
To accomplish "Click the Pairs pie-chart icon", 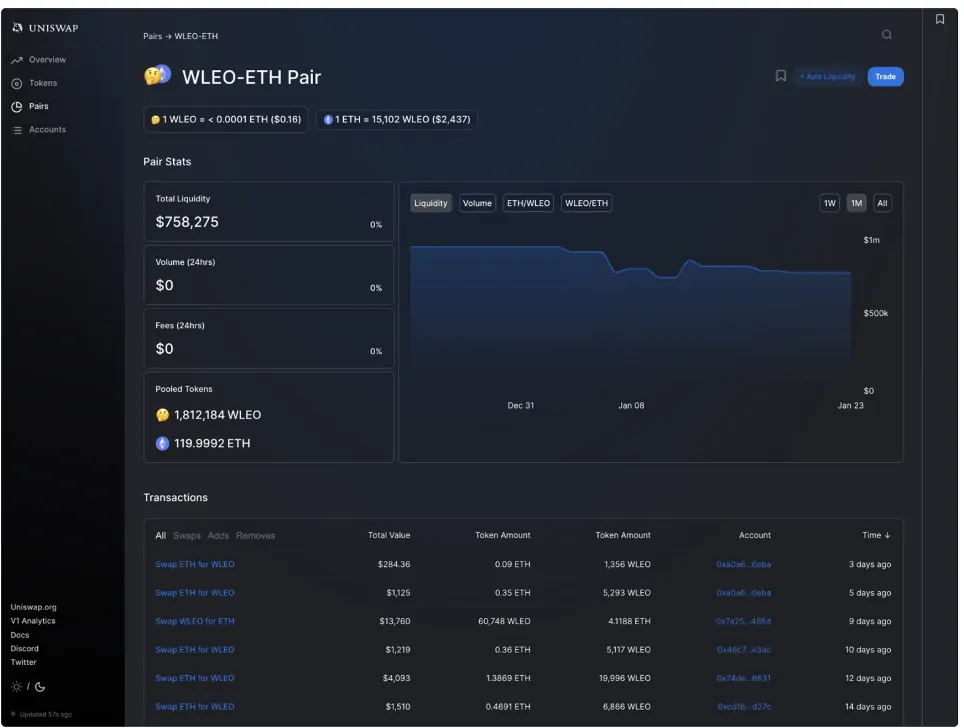I will click(x=17, y=106).
